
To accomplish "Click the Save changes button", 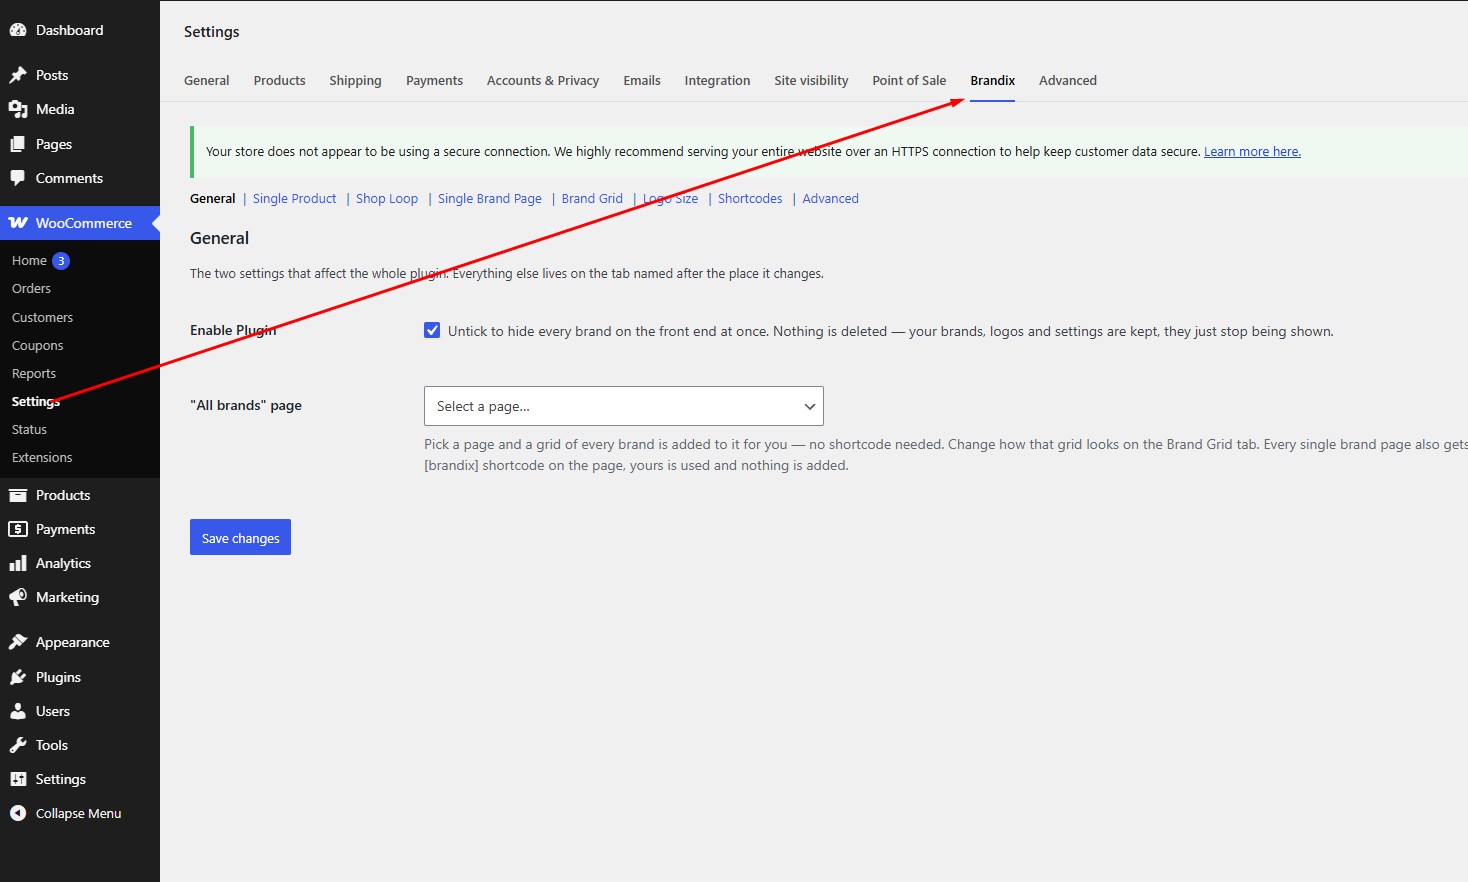I will click(x=240, y=537).
